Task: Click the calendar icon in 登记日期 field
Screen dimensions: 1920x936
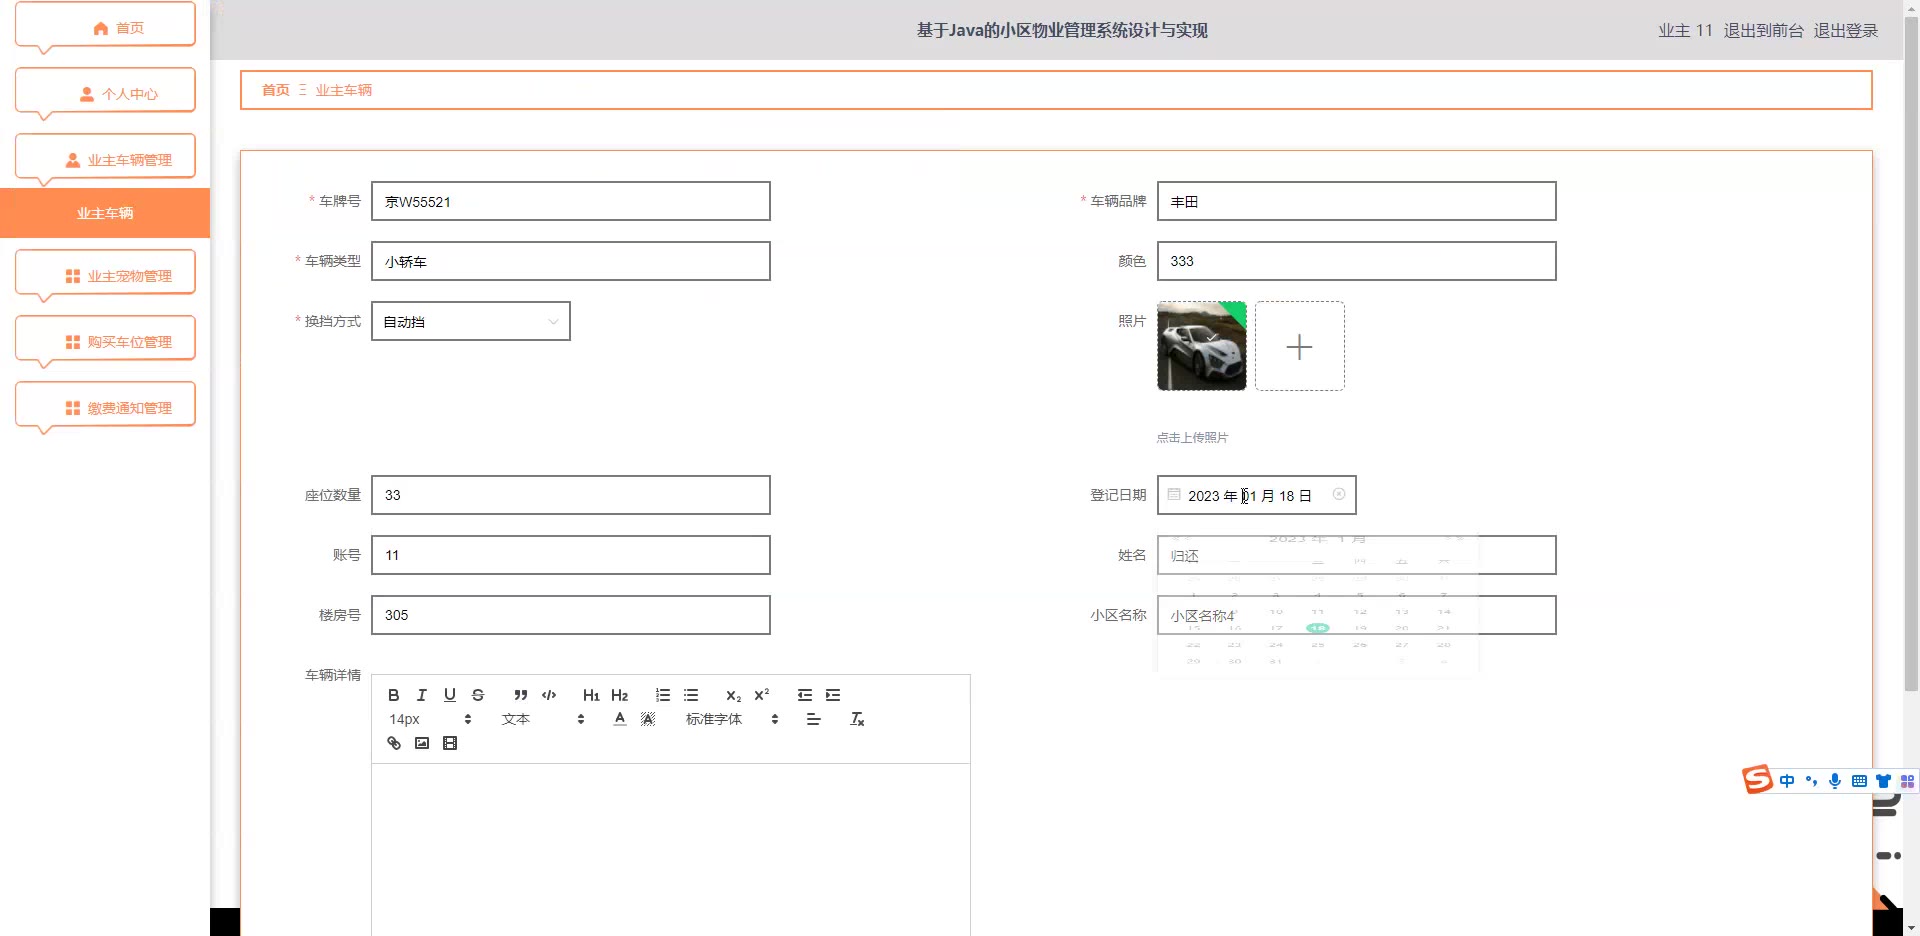Action: [1174, 494]
